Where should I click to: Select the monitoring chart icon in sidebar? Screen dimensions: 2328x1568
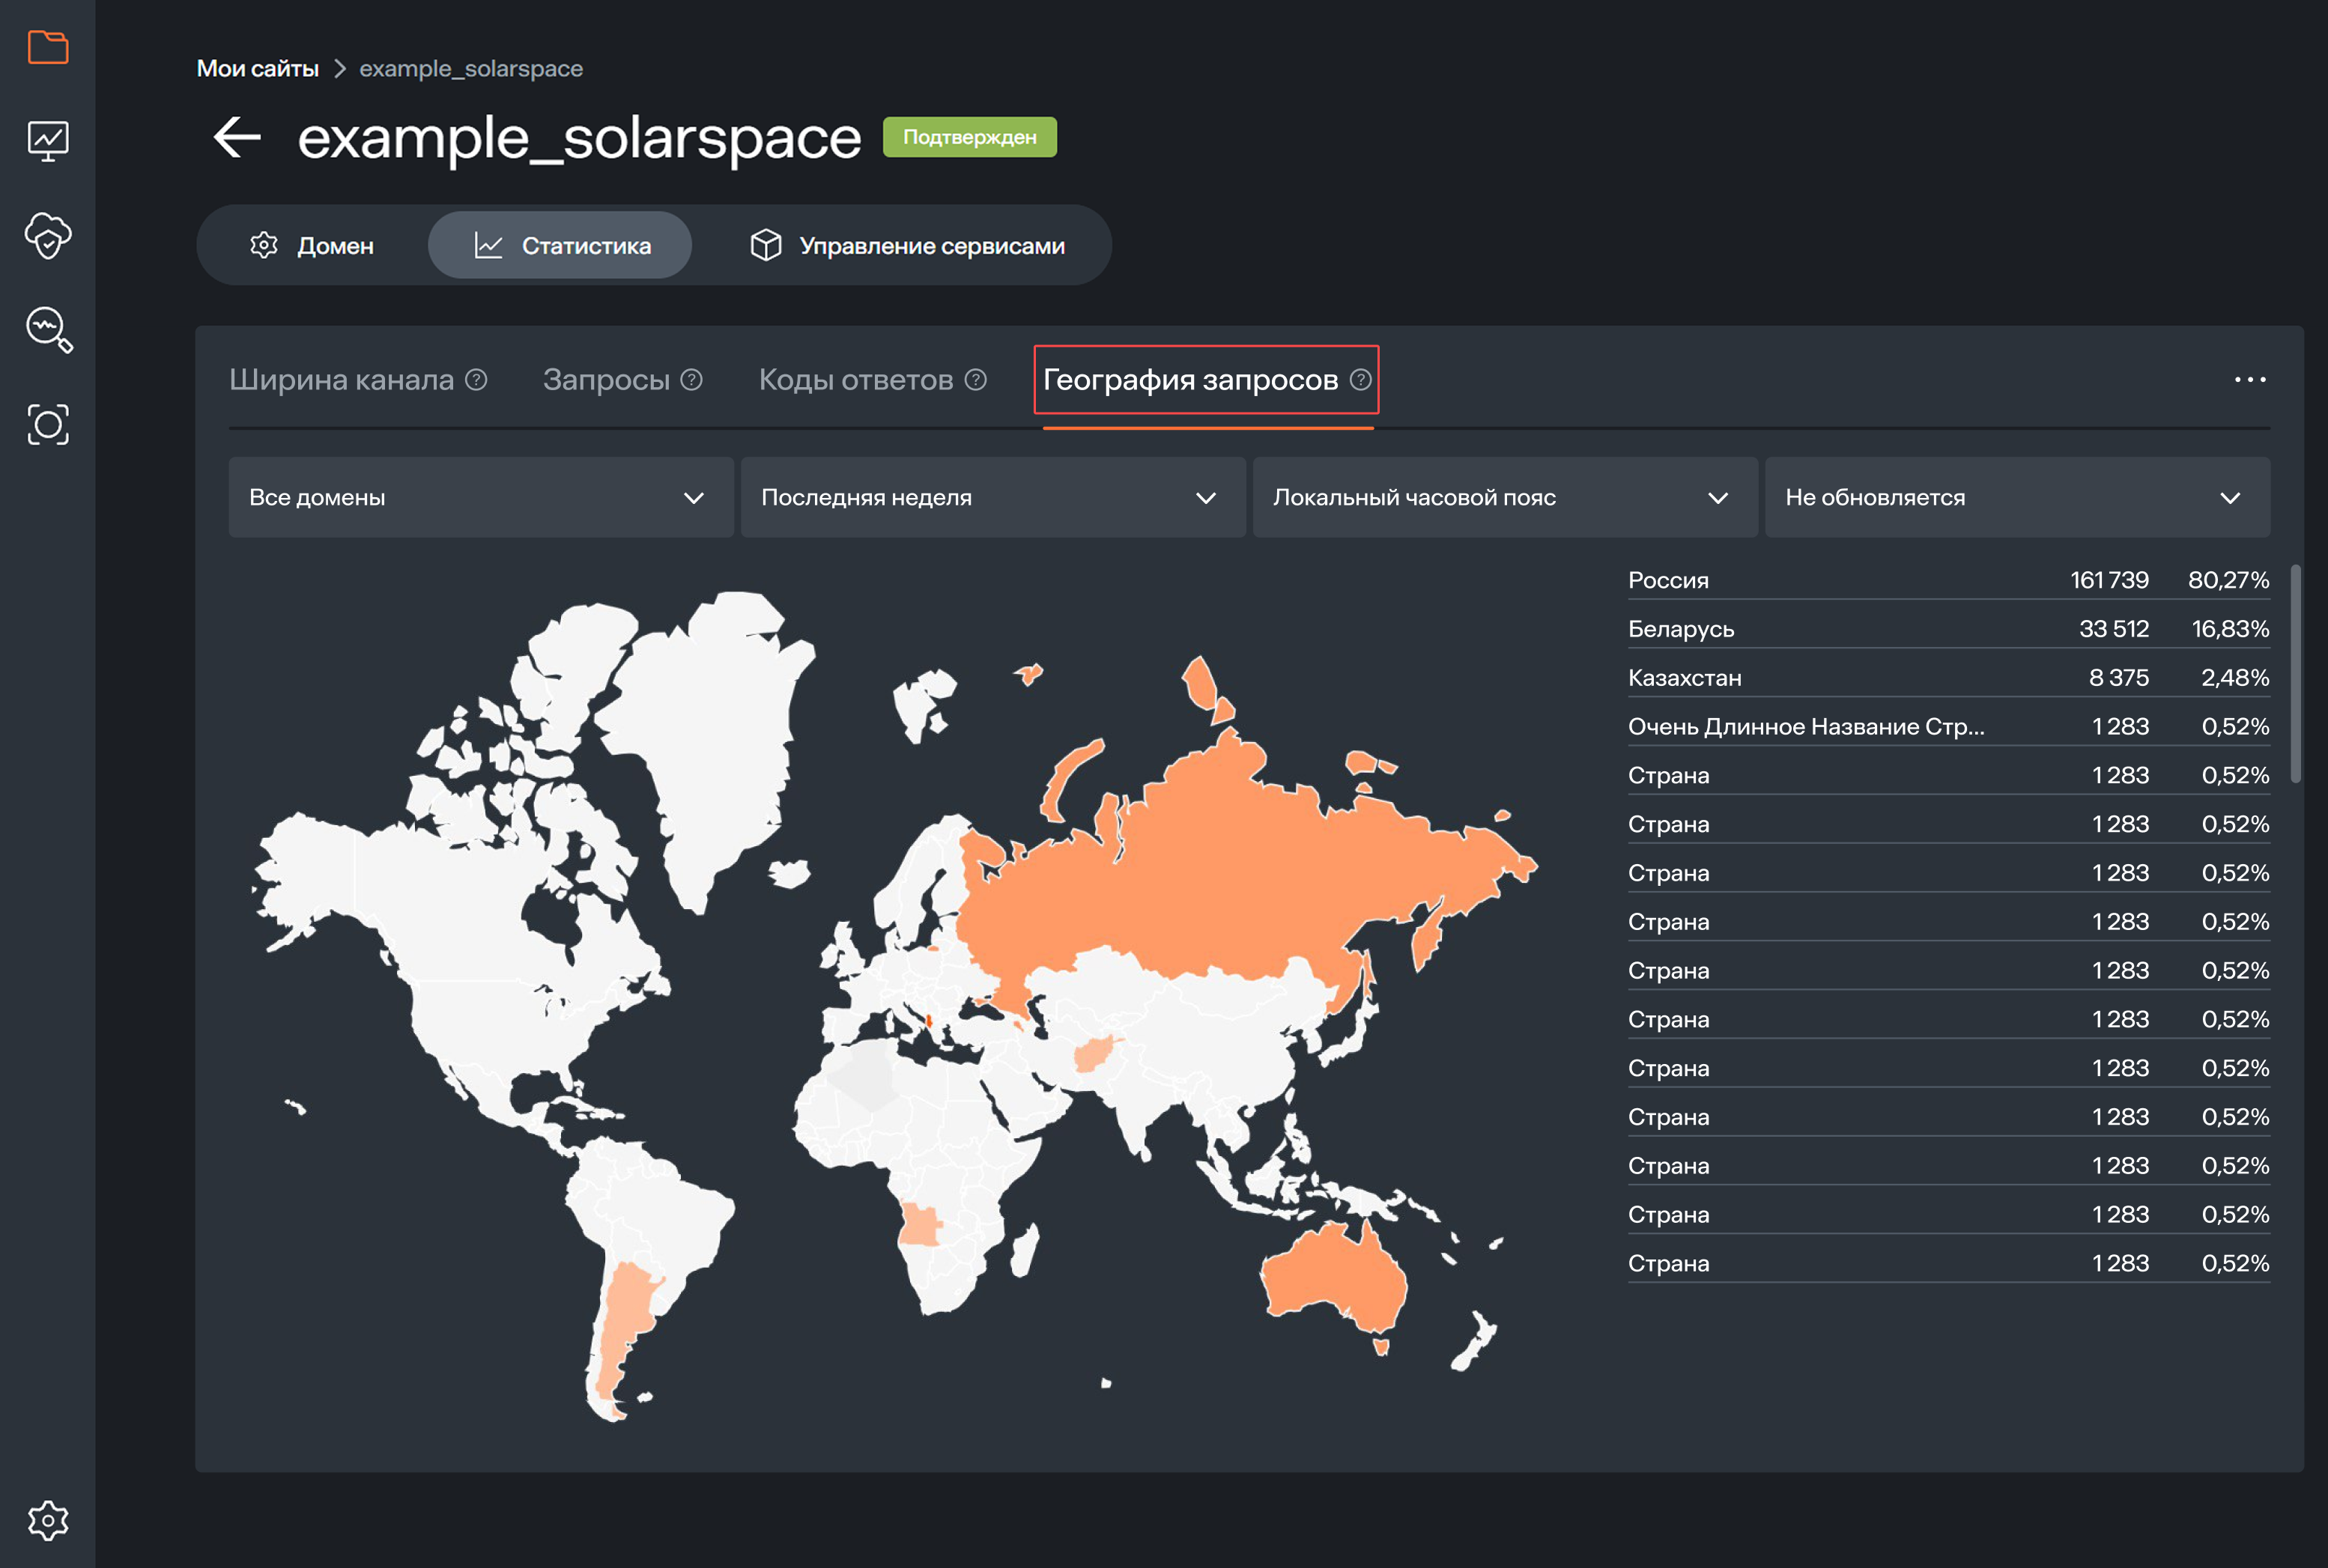click(x=47, y=140)
